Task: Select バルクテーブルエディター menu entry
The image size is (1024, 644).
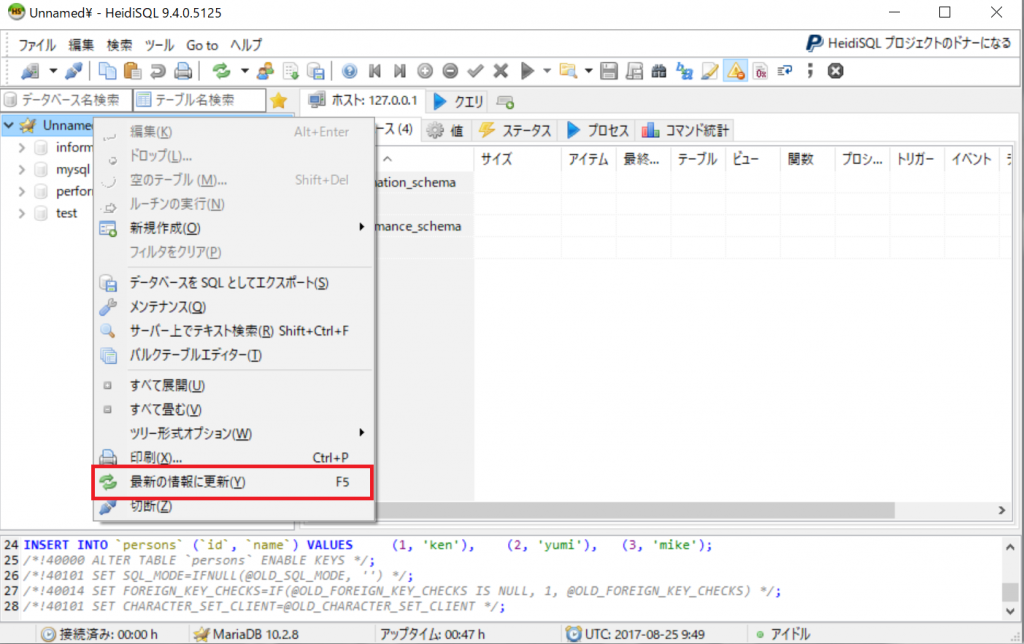Action: (233, 355)
